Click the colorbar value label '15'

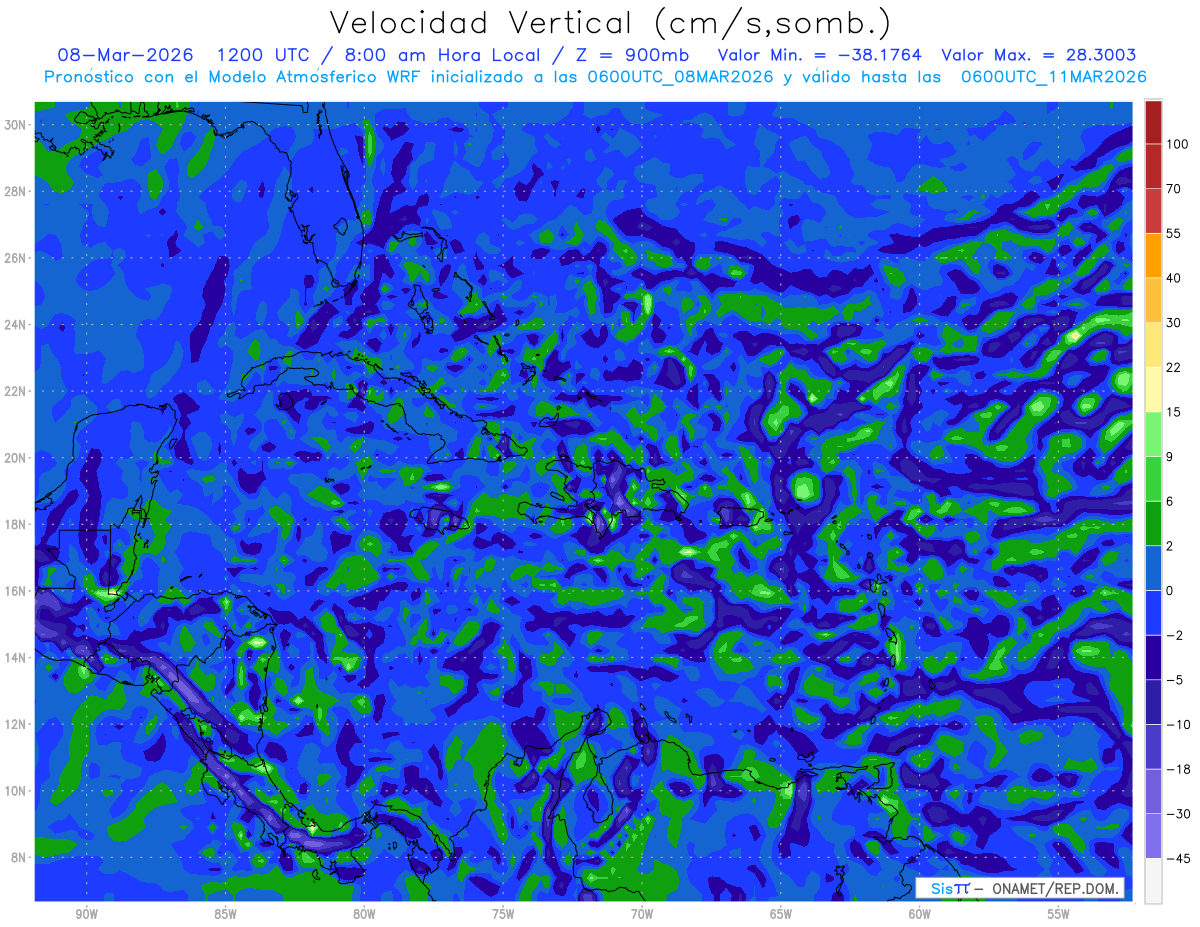click(x=1174, y=412)
